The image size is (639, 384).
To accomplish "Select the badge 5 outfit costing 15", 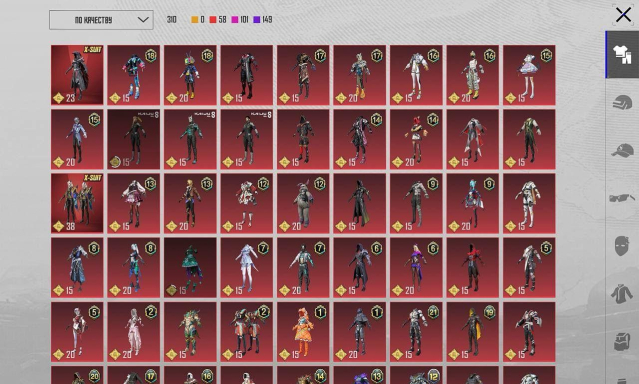I will [x=529, y=268].
